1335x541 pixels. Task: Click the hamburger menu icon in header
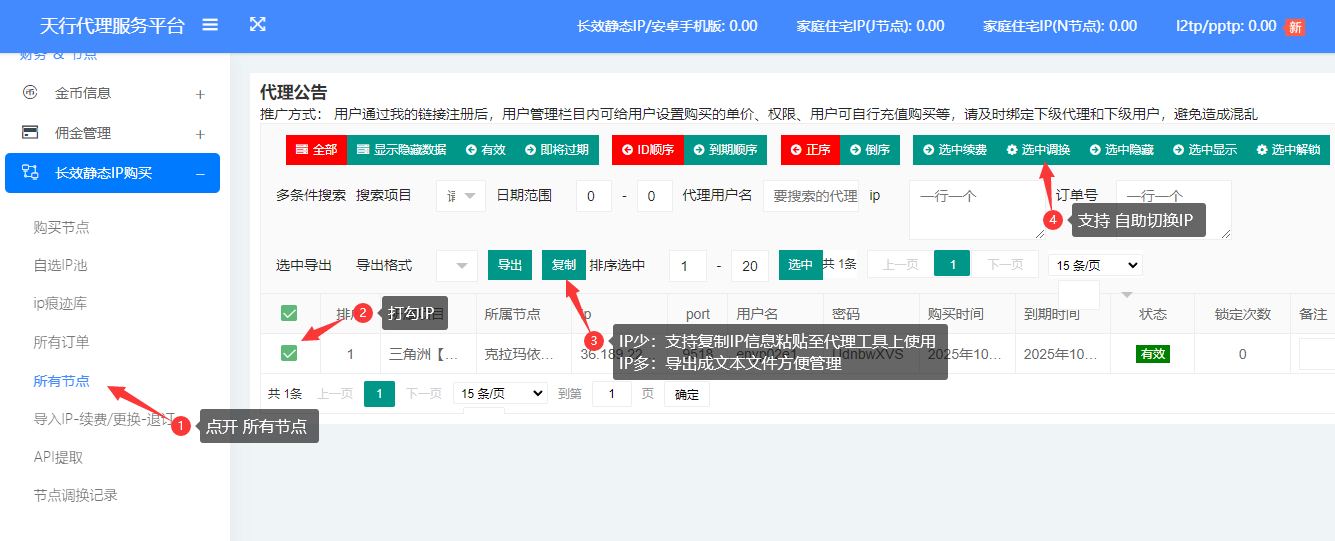click(x=210, y=25)
